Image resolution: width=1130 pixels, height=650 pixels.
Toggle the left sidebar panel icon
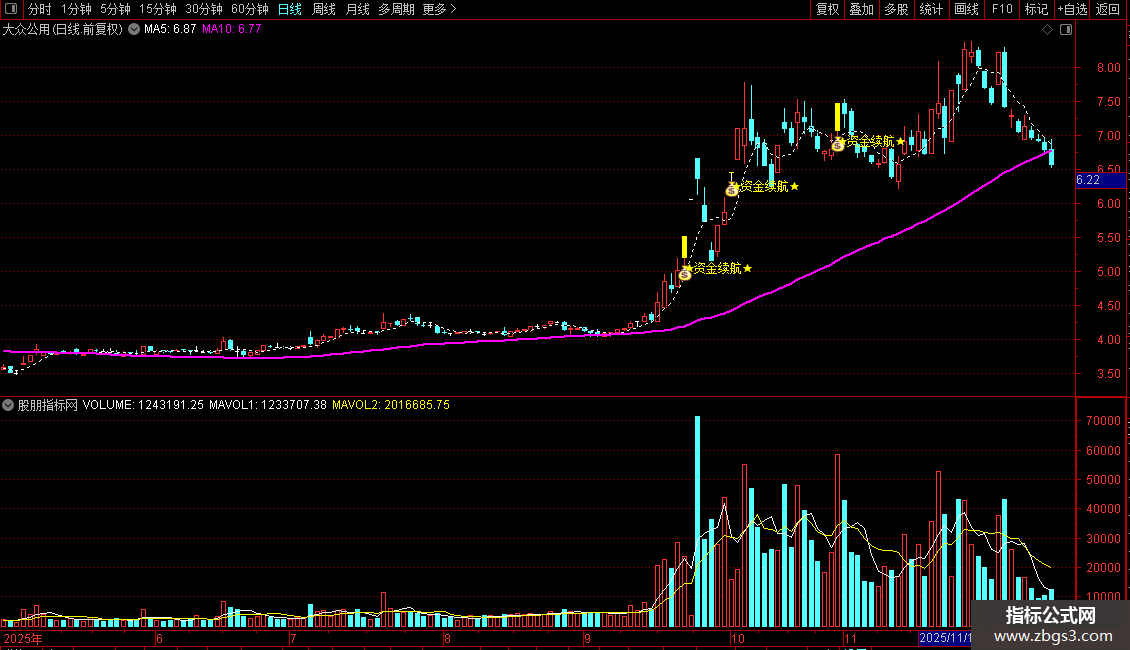(12, 9)
